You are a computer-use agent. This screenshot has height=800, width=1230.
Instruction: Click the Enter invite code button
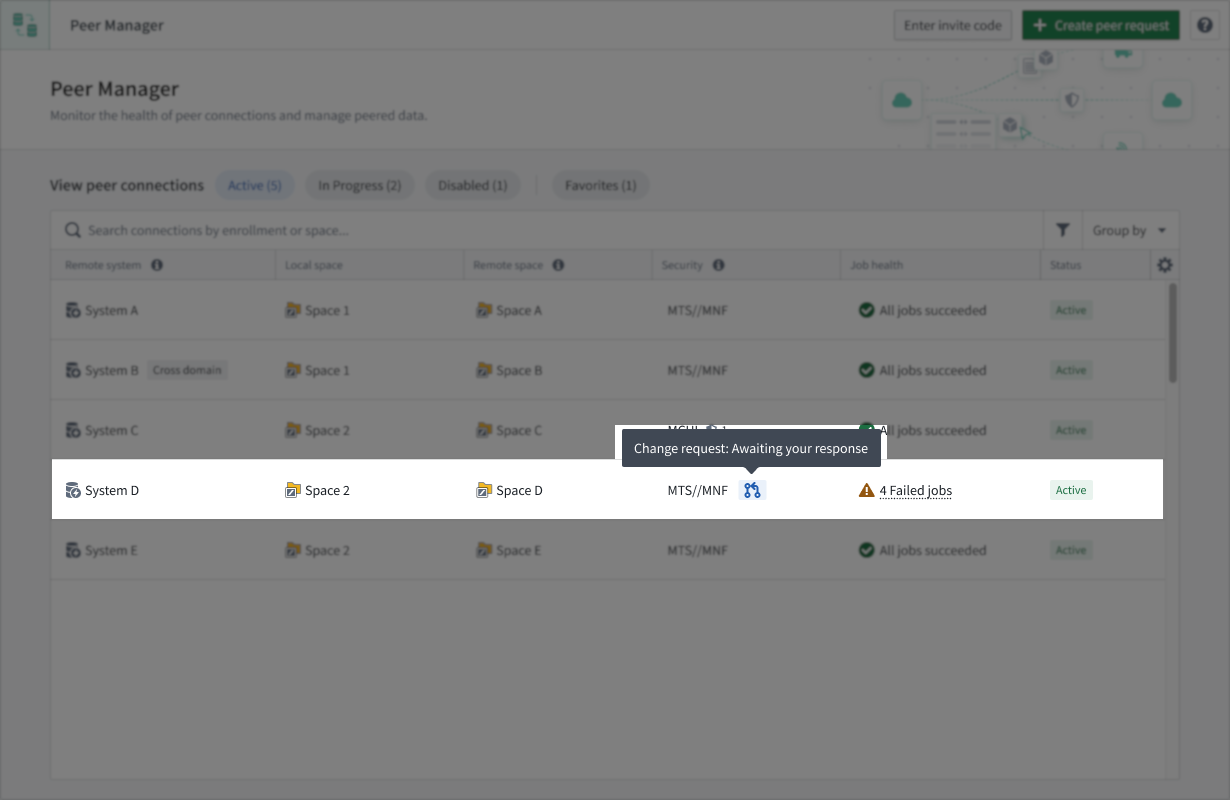953,25
